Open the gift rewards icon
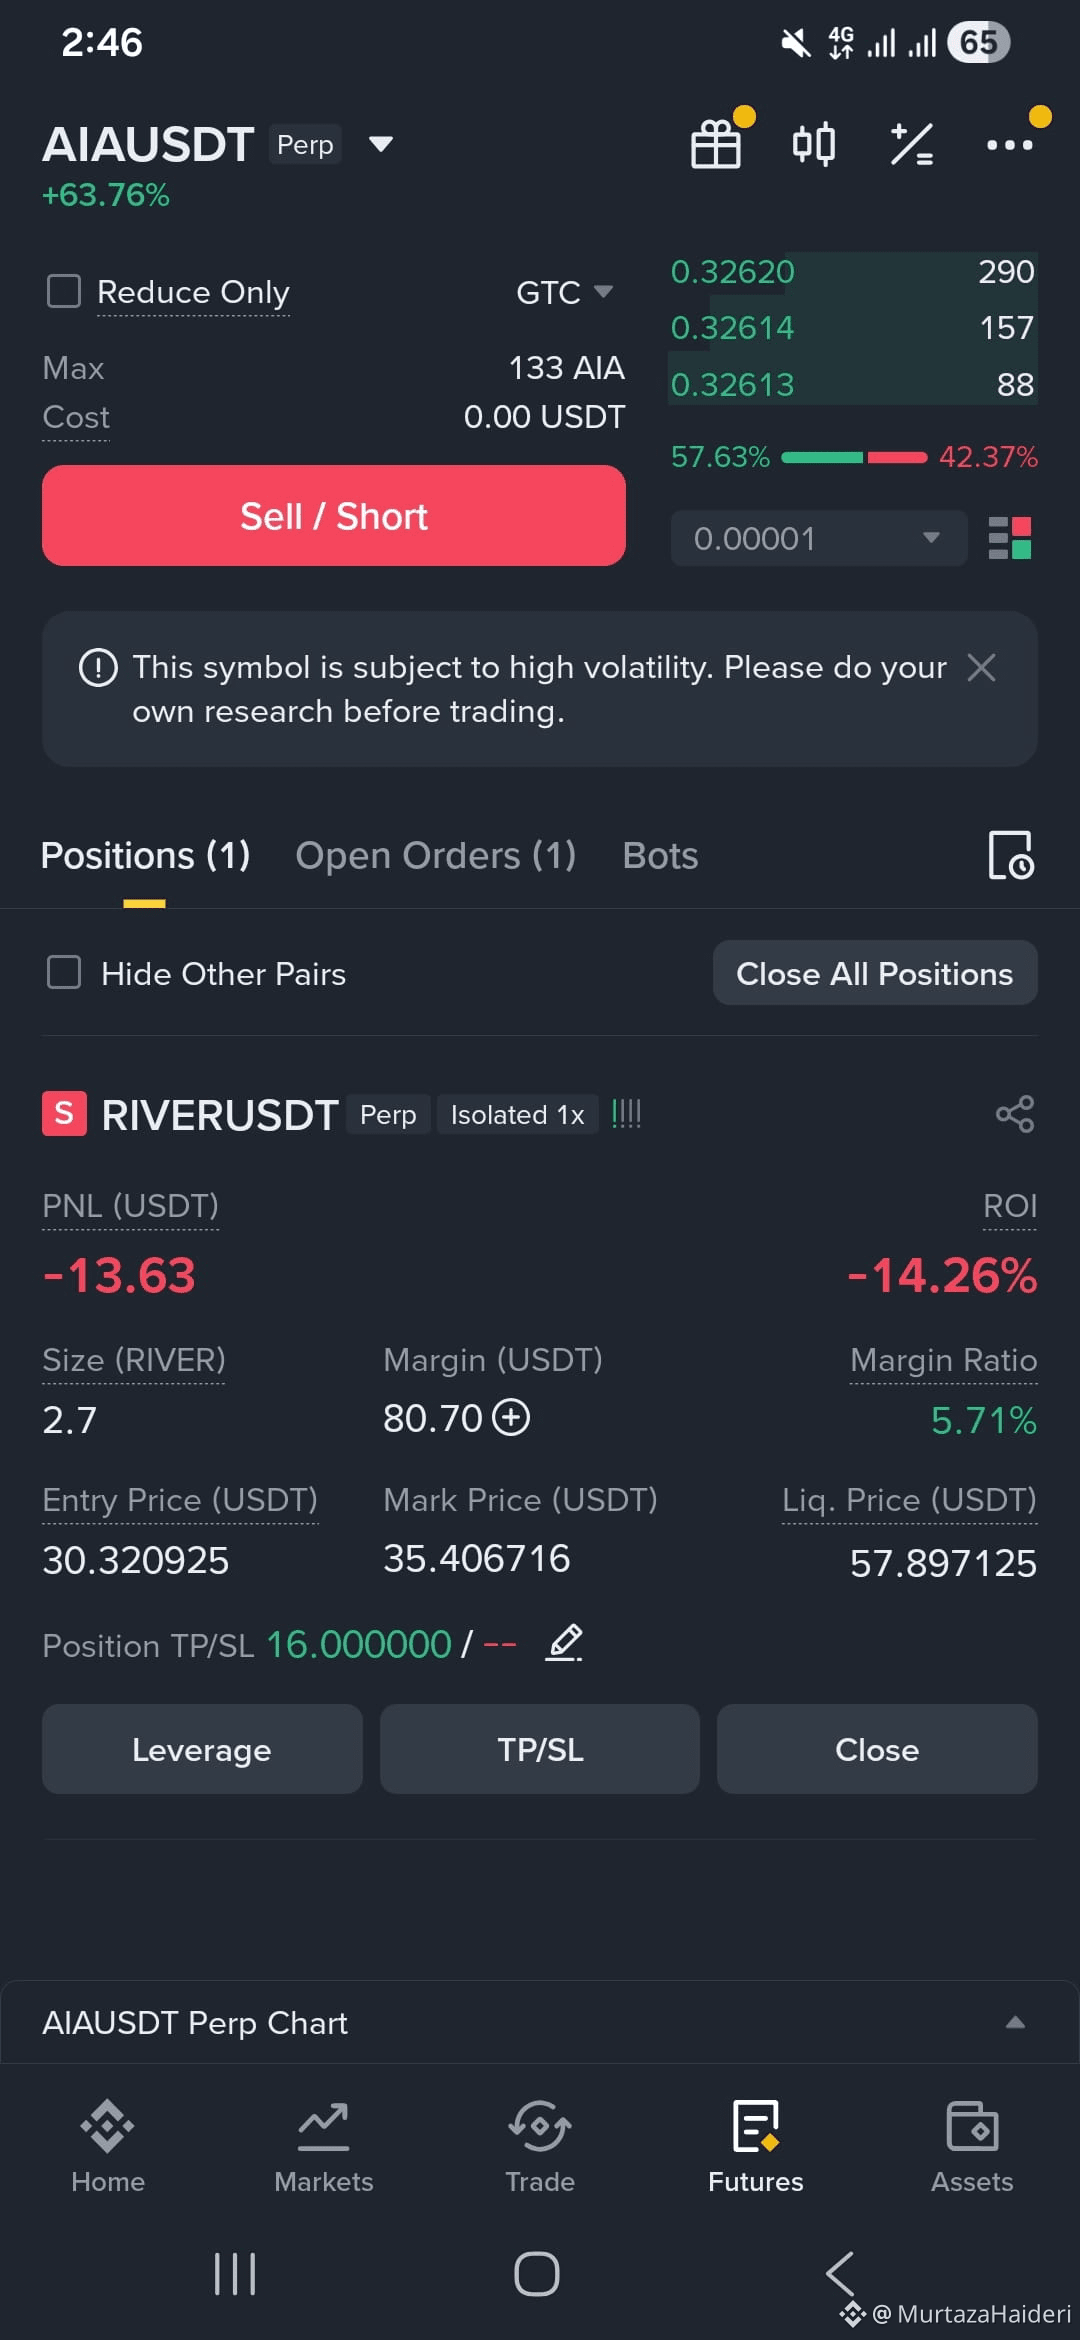Viewport: 1080px width, 2340px height. [716, 144]
